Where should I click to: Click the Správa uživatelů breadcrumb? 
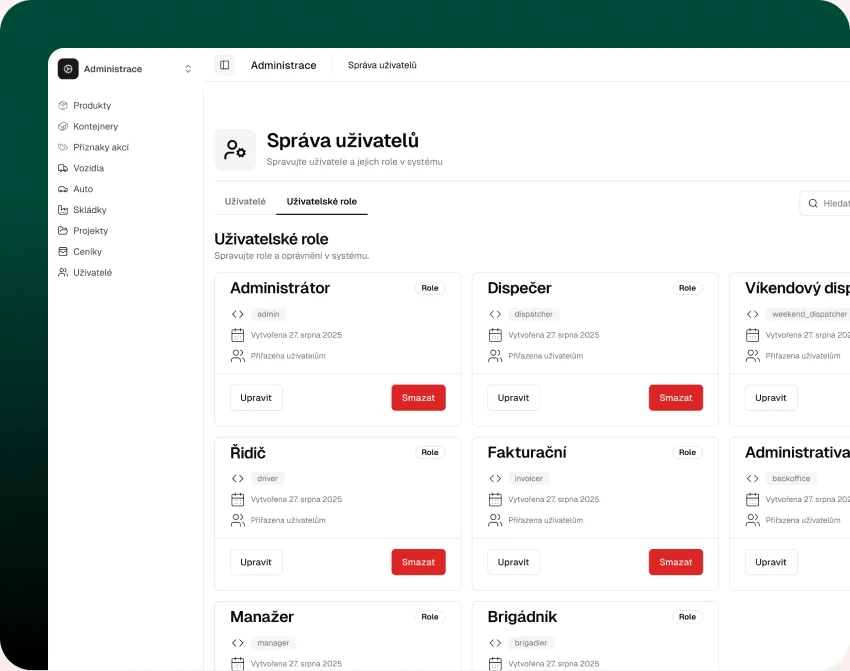point(382,65)
